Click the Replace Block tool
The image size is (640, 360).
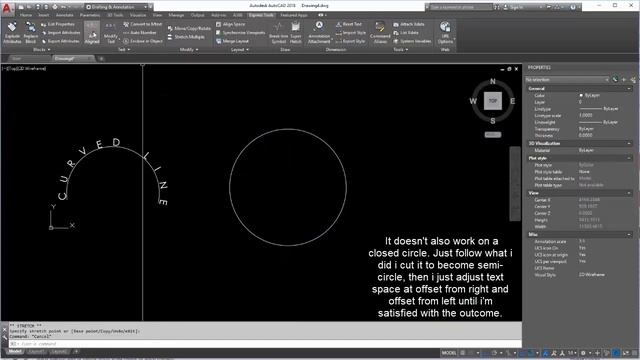pyautogui.click(x=30, y=33)
